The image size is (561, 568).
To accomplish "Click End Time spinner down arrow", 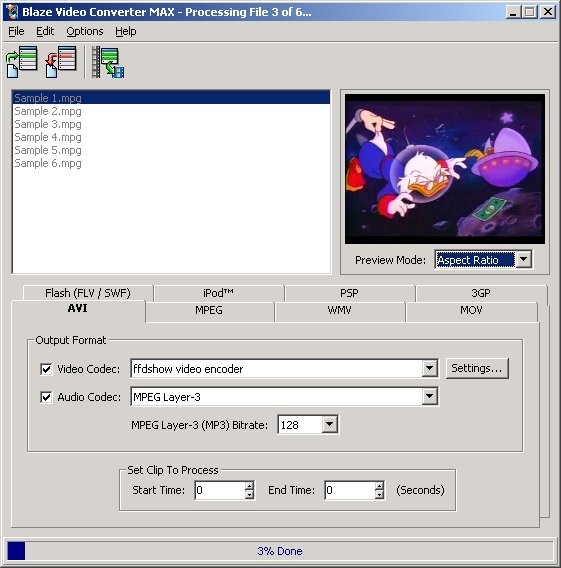I will [379, 494].
